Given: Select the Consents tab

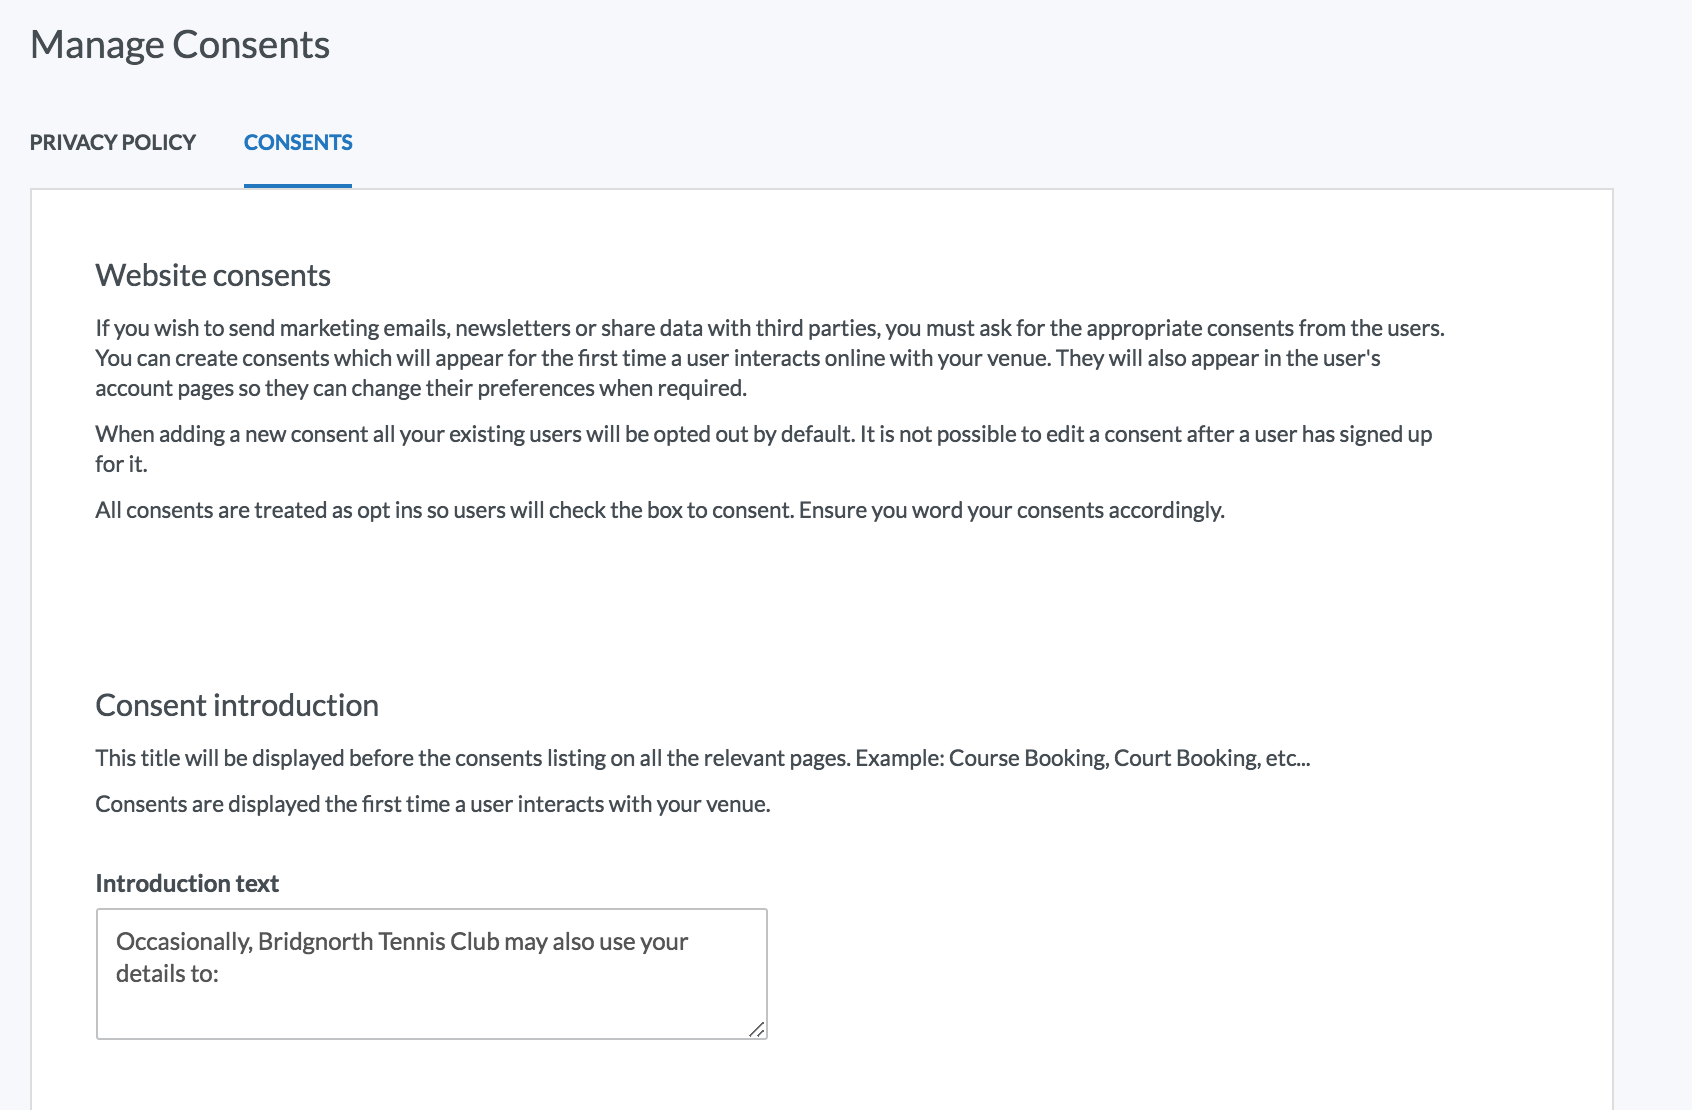Looking at the screenshot, I should pyautogui.click(x=298, y=142).
